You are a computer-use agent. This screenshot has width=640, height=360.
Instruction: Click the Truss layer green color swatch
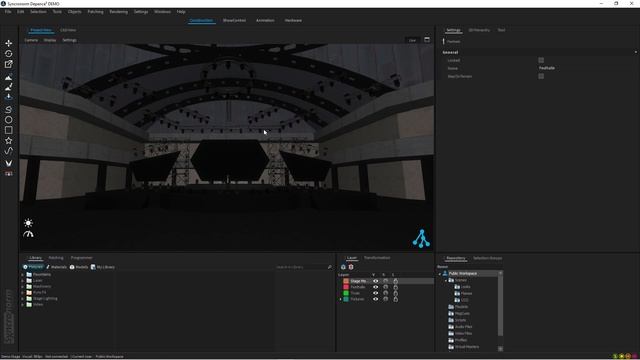click(x=346, y=293)
